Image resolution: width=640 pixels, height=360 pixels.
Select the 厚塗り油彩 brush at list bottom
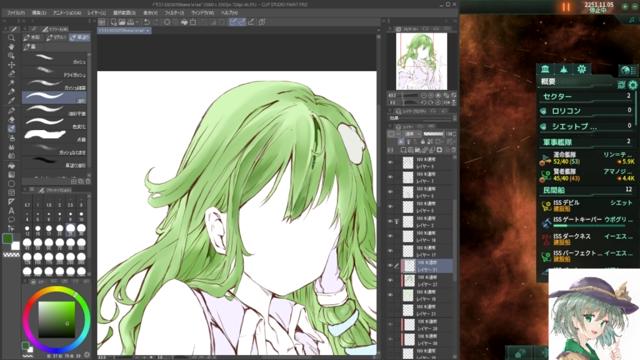(54, 162)
